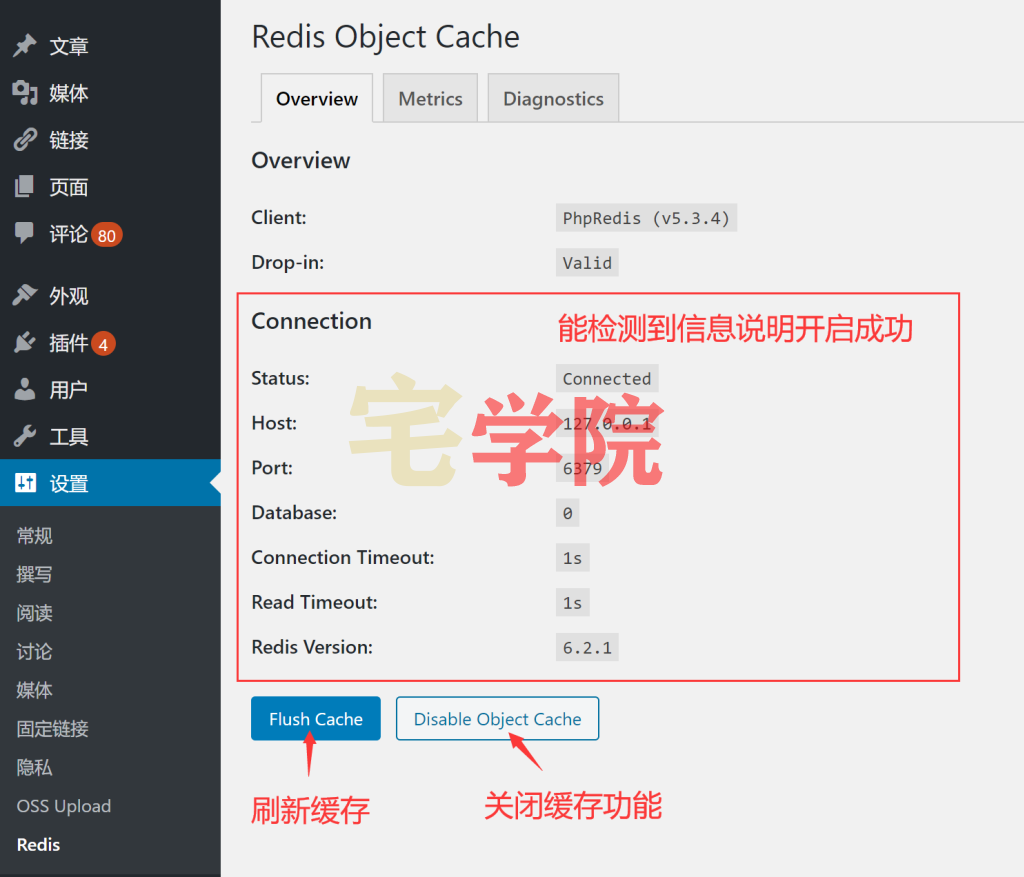Click the Database: label
1024x877 pixels.
(x=294, y=513)
